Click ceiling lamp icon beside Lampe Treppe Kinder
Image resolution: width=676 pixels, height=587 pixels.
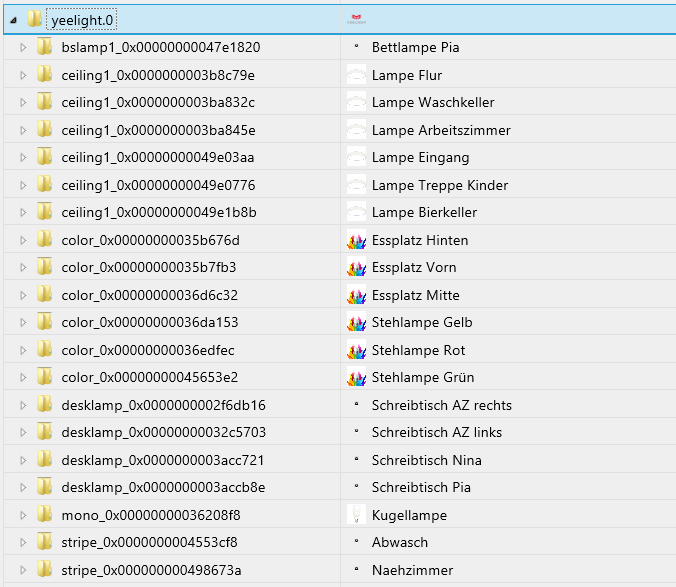point(357,185)
